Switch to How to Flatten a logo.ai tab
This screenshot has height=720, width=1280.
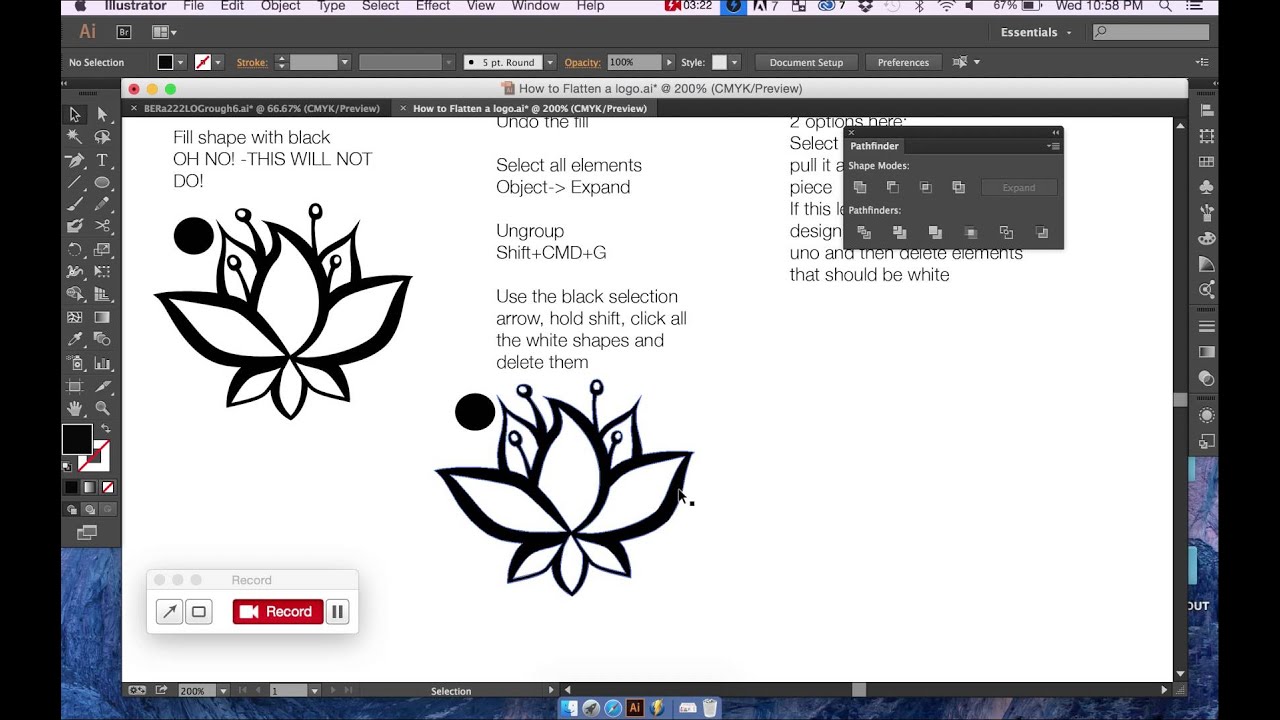pos(529,108)
